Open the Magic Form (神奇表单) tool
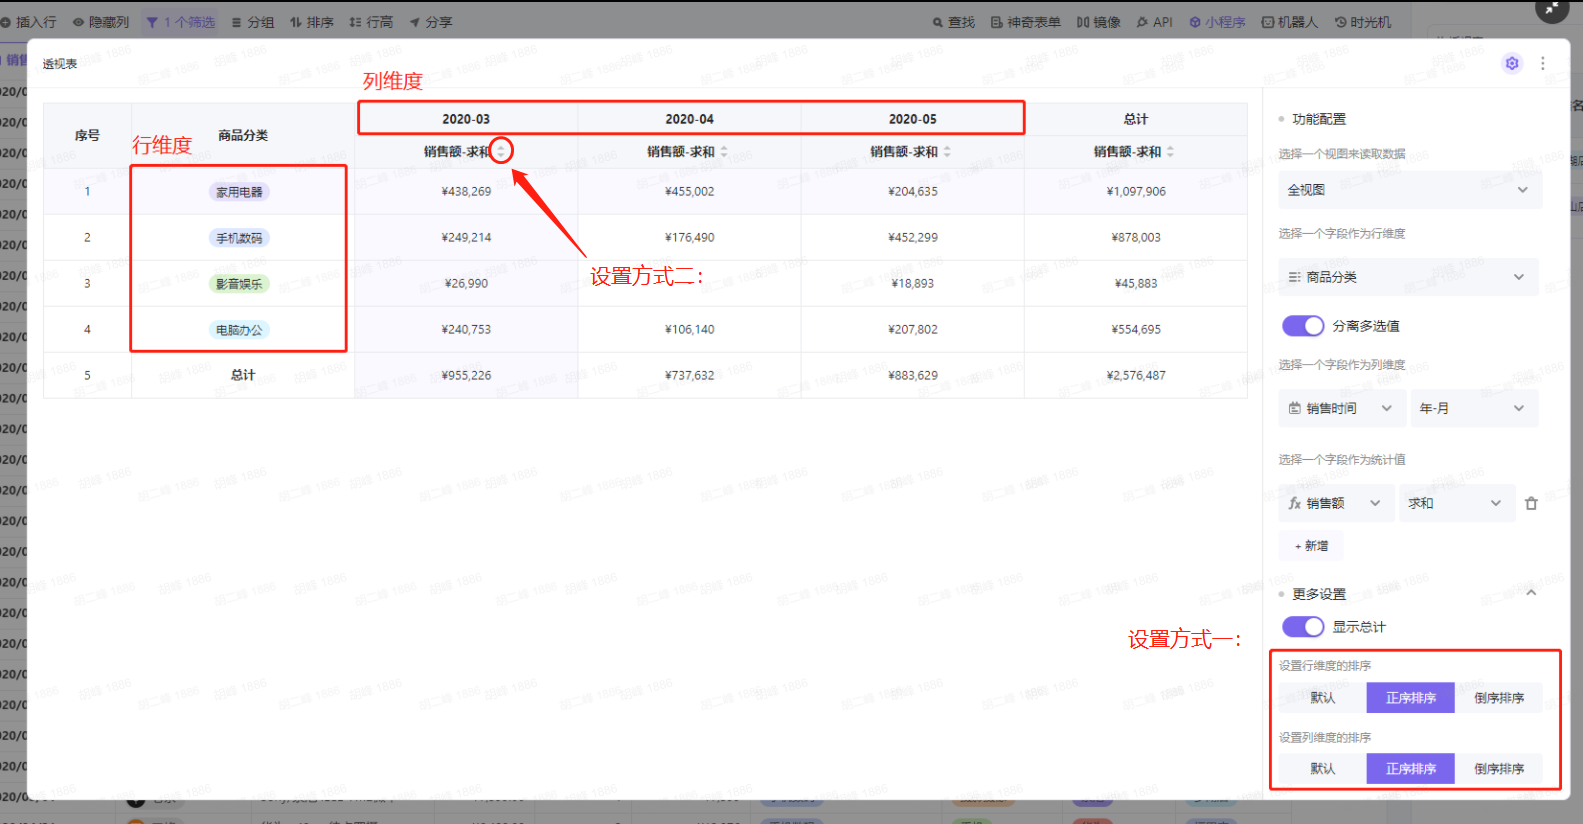1583x824 pixels. [1026, 22]
